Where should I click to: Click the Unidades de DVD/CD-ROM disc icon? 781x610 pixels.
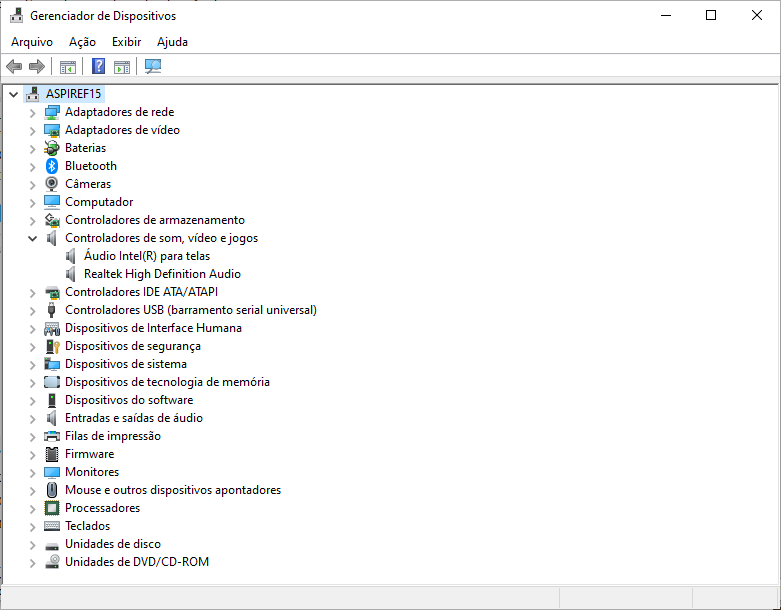(x=52, y=562)
